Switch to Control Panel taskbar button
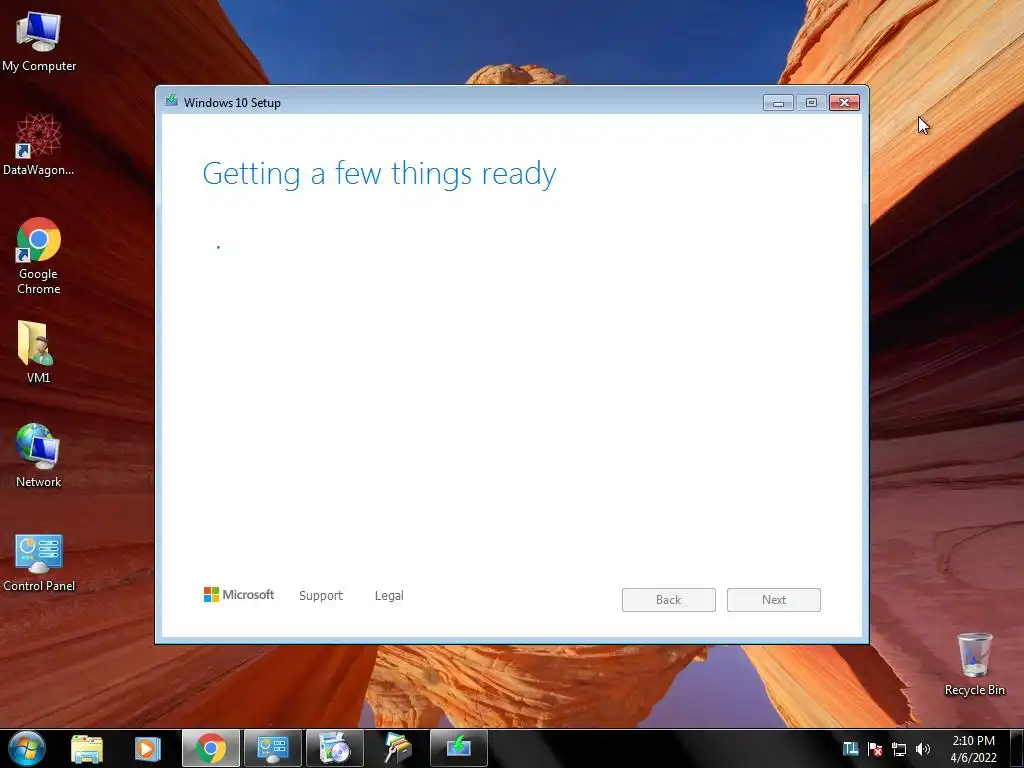This screenshot has width=1024, height=768. 272,748
